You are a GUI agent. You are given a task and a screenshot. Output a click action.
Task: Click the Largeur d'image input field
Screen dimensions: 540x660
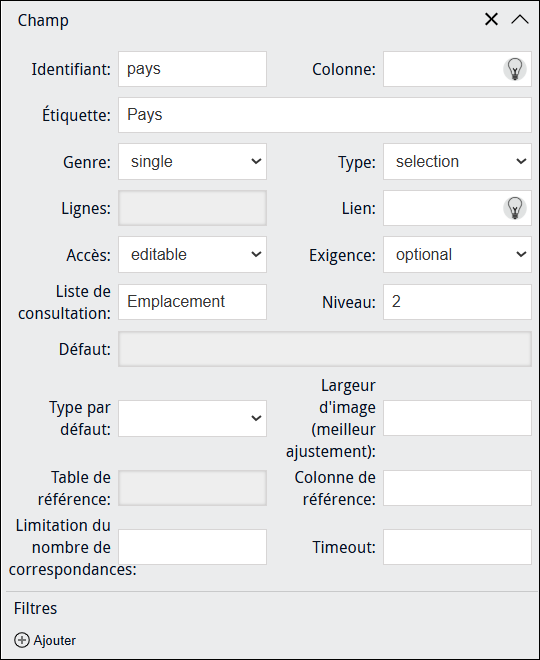[x=457, y=418]
